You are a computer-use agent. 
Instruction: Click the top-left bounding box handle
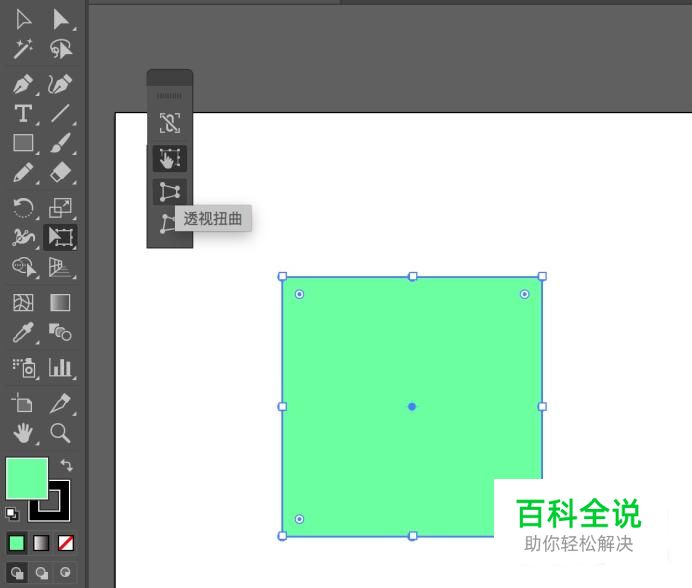coord(282,276)
